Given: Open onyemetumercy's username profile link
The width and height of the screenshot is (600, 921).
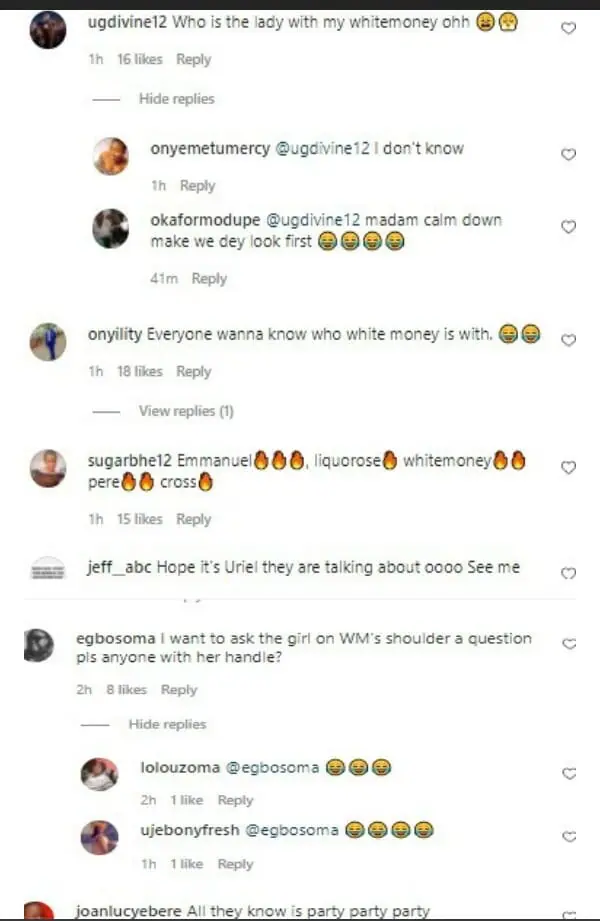Looking at the screenshot, I should [x=210, y=149].
